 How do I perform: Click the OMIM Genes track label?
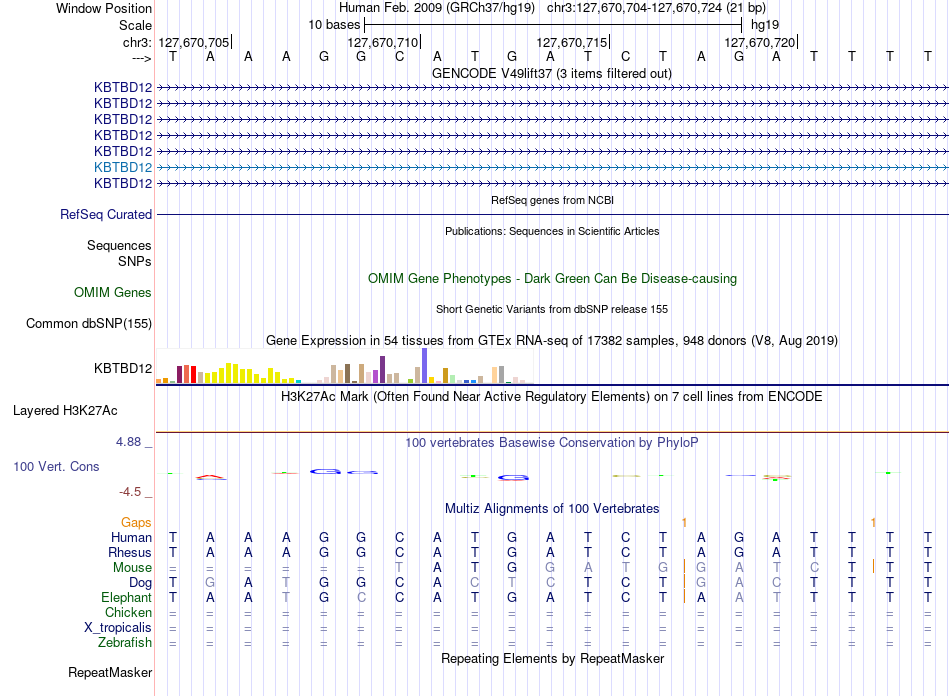113,293
